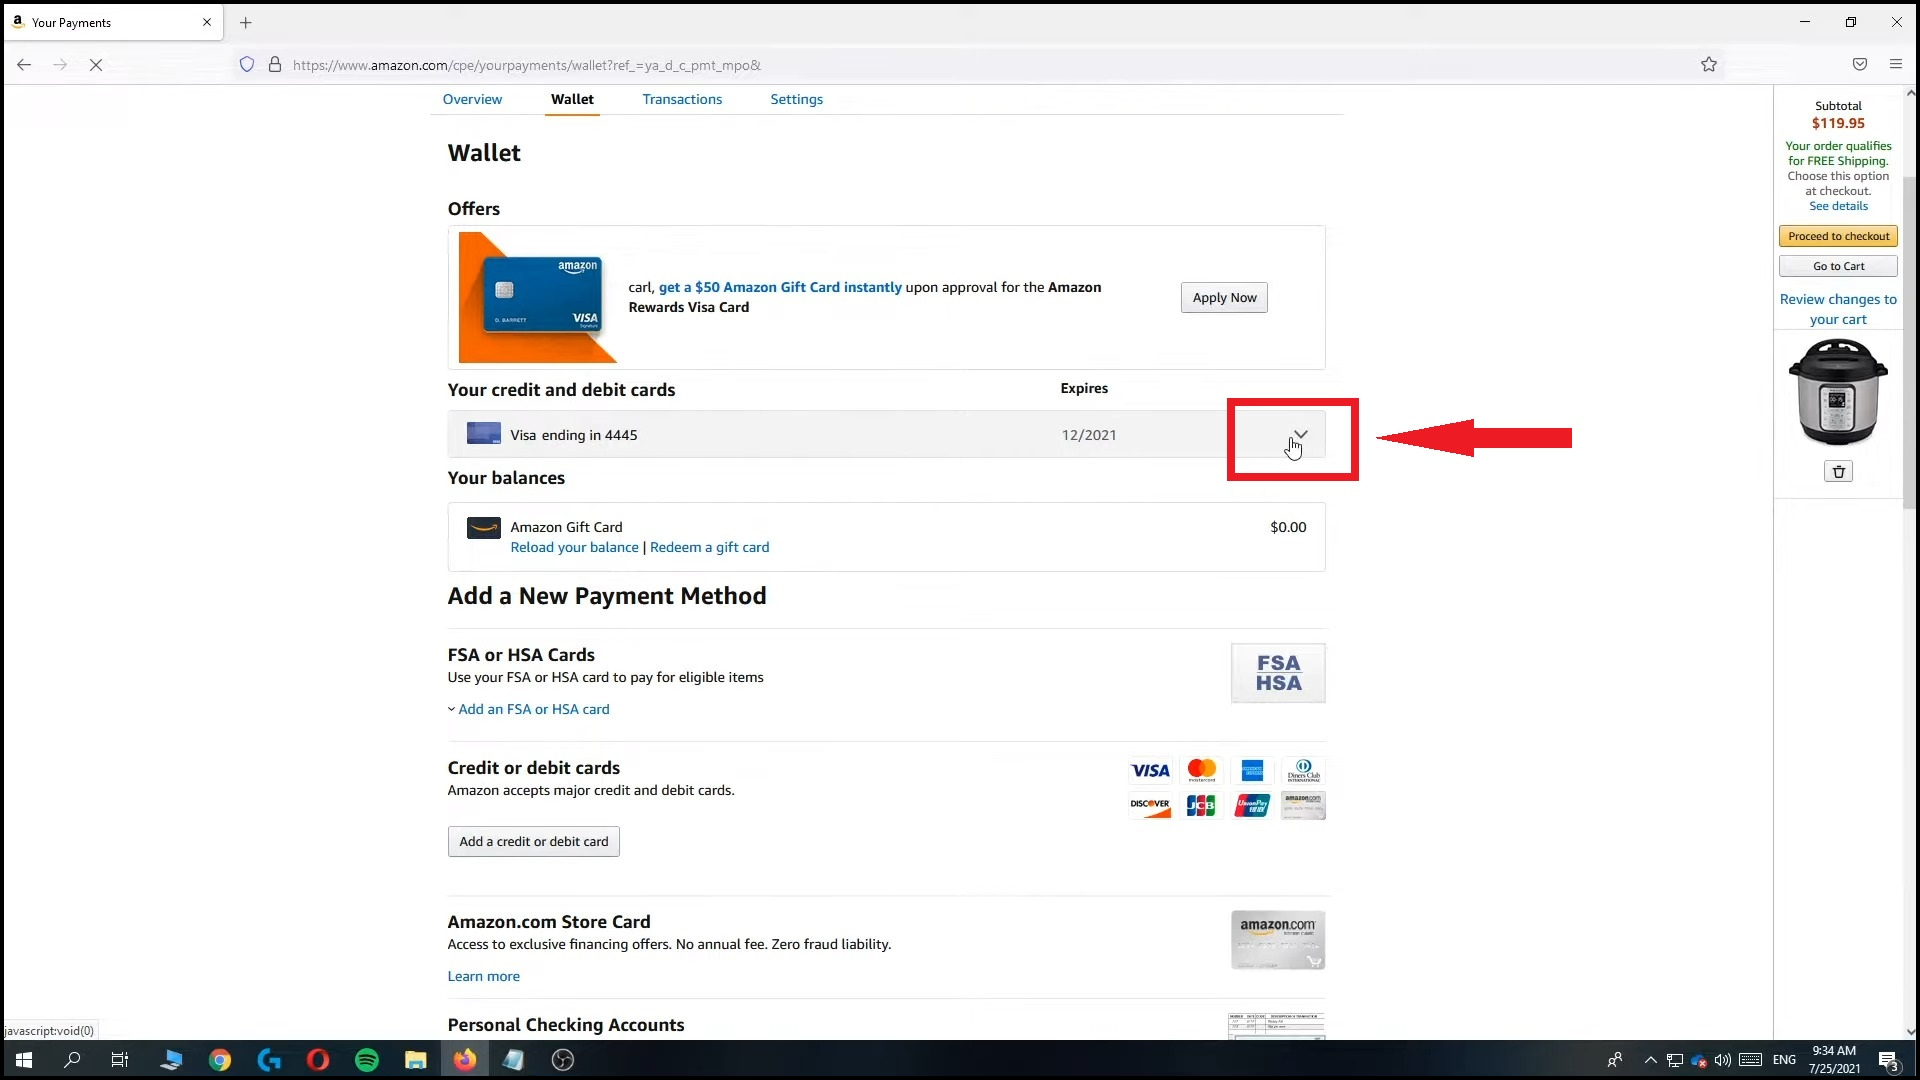This screenshot has width=1920, height=1080.
Task: Open a new browser tab
Action: pyautogui.click(x=246, y=22)
